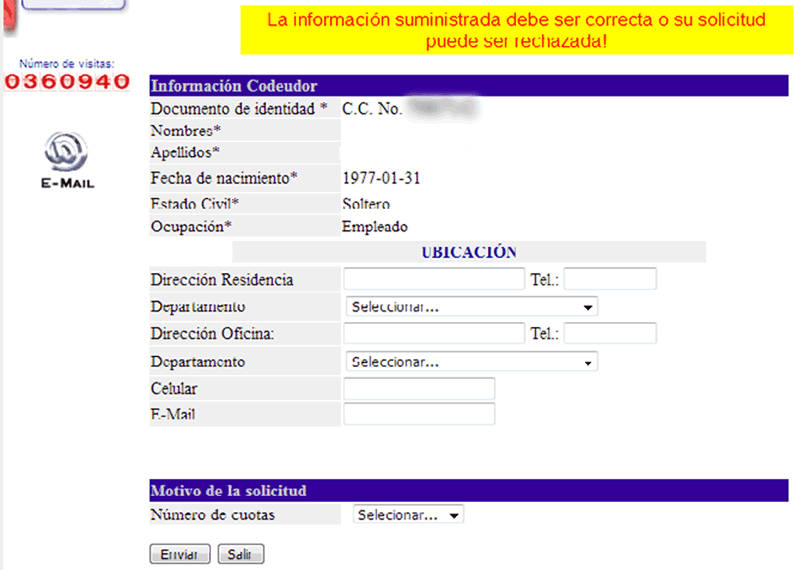Click the C.C. No. text
Image resolution: width=800 pixels, height=570 pixels.
tap(372, 109)
